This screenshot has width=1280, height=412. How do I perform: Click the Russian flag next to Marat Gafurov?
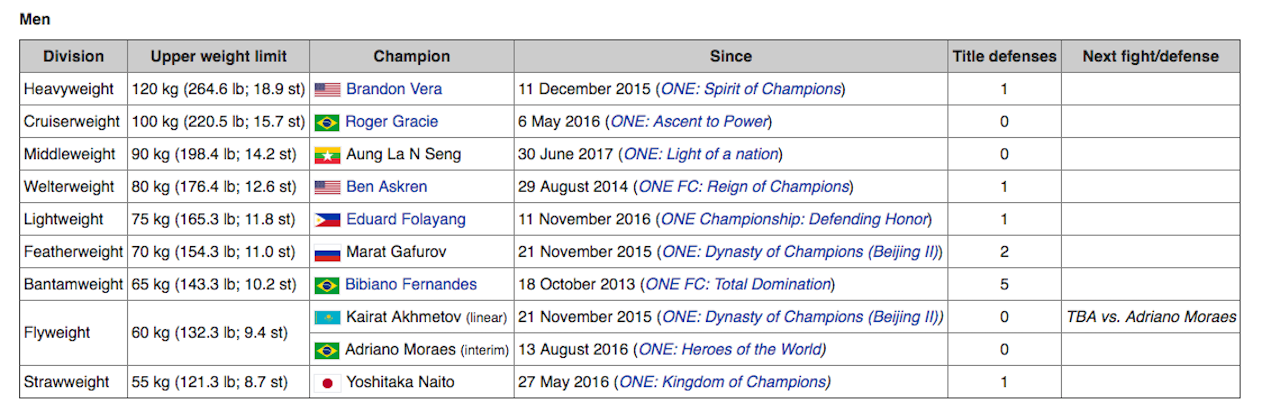coord(327,252)
